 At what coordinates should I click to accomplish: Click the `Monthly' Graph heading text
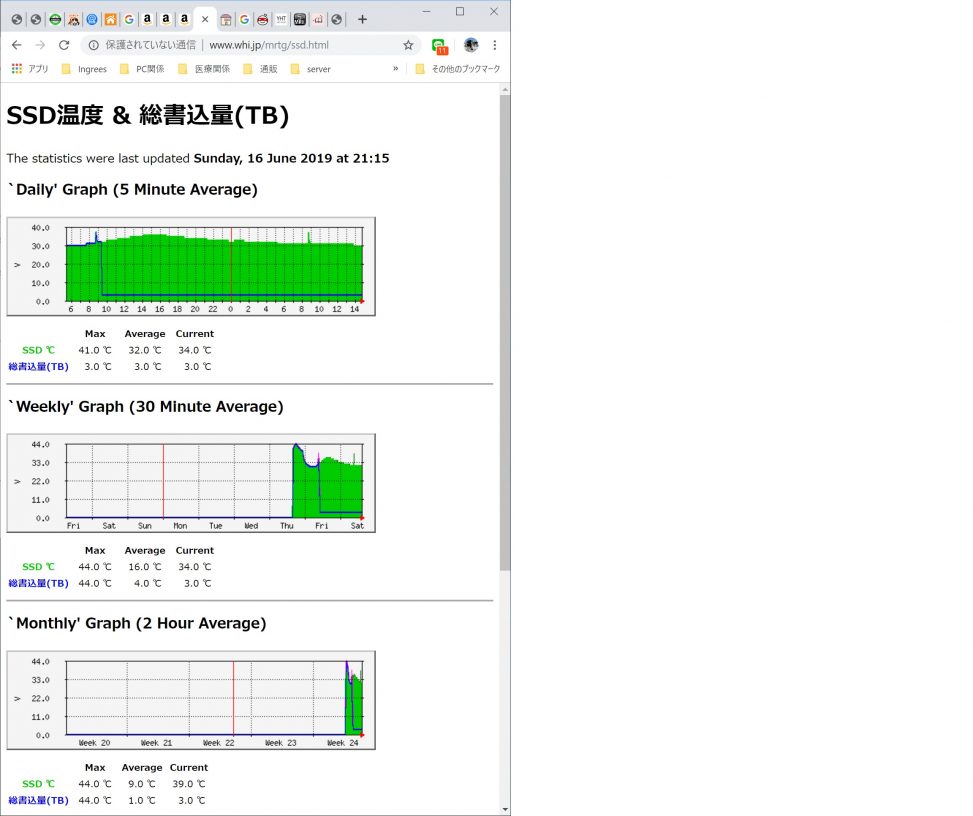tap(137, 623)
